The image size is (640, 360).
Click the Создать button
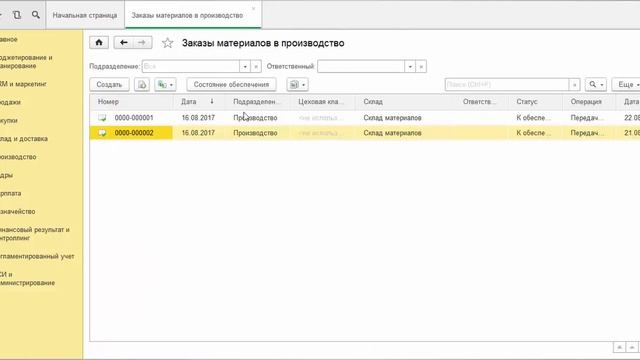pyautogui.click(x=109, y=84)
